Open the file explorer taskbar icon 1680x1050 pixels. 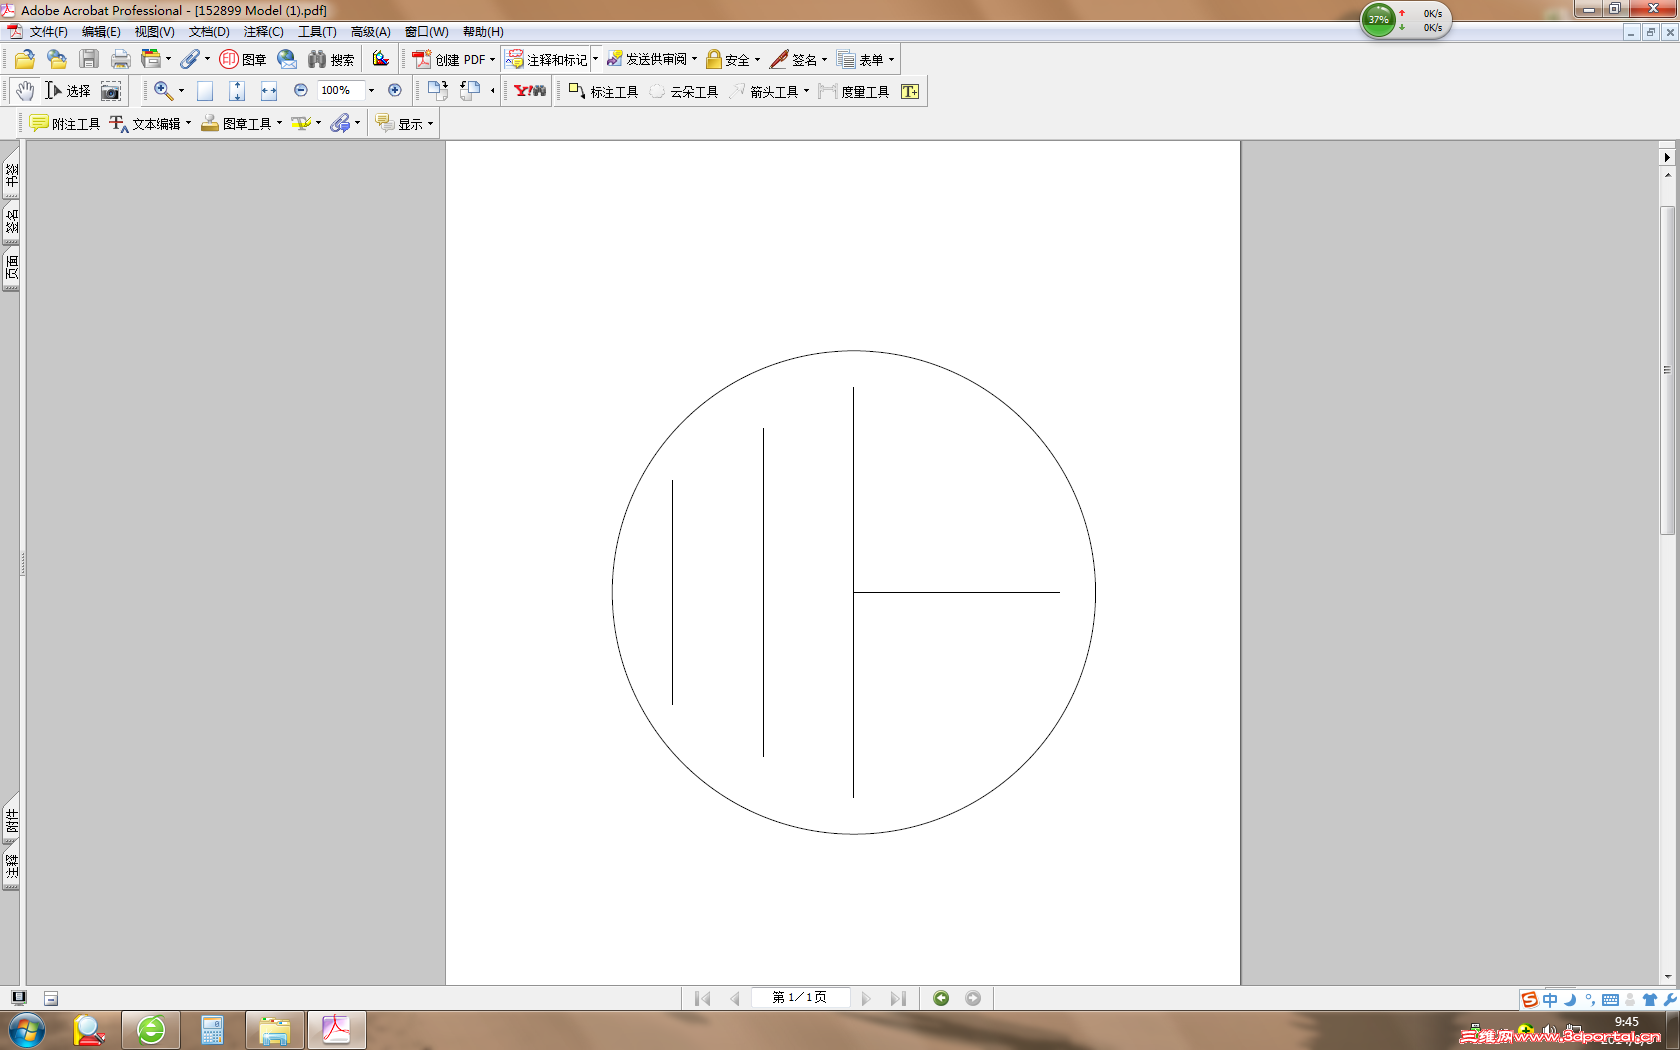274,1030
